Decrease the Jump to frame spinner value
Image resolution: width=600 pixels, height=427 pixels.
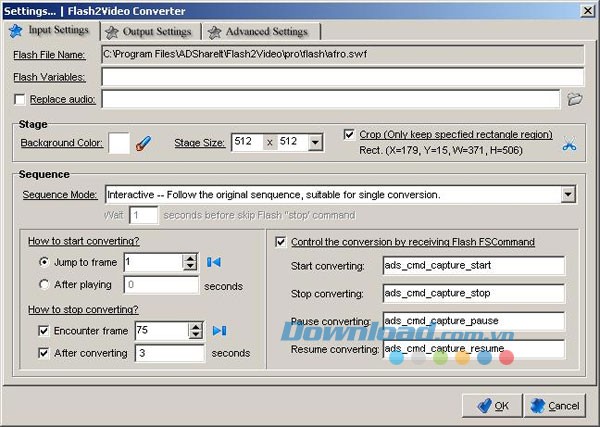pos(190,266)
